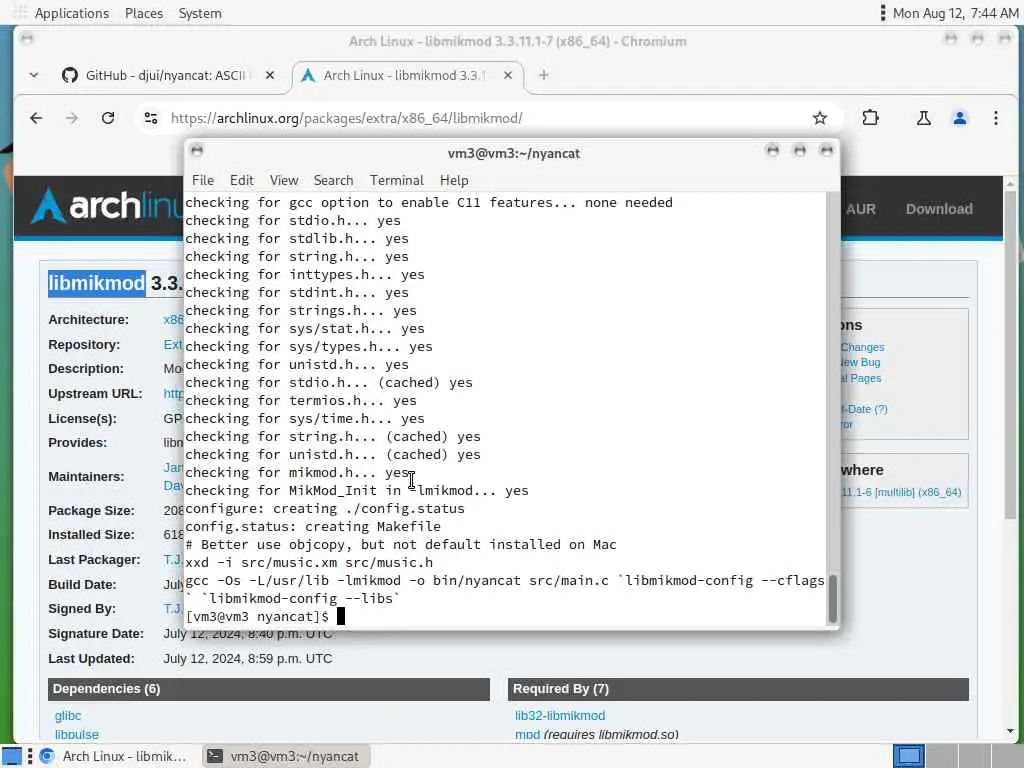Open the terminal Search menu

(x=333, y=180)
